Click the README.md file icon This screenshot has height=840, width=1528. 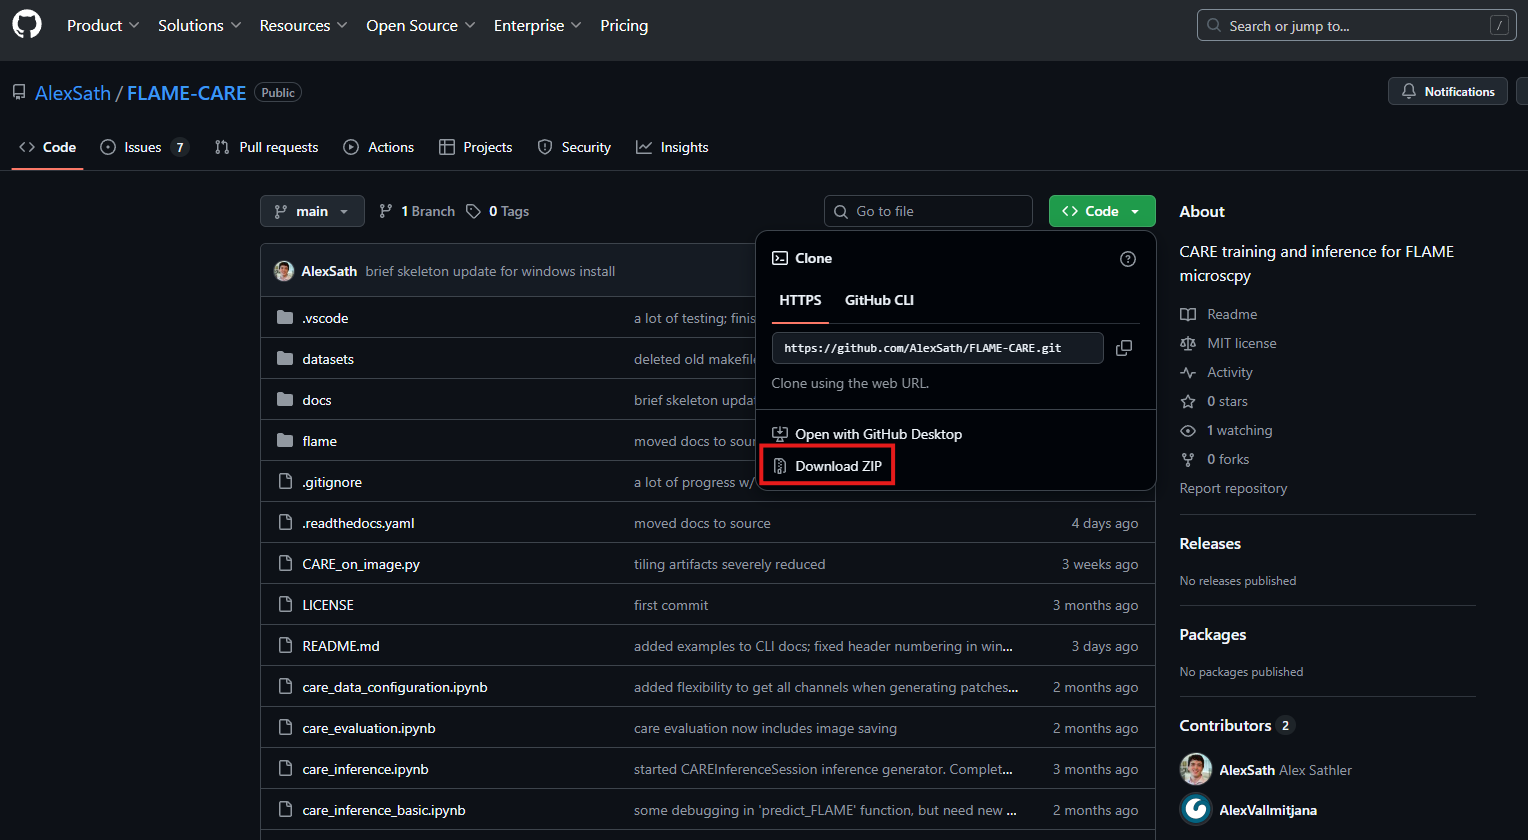pos(285,646)
